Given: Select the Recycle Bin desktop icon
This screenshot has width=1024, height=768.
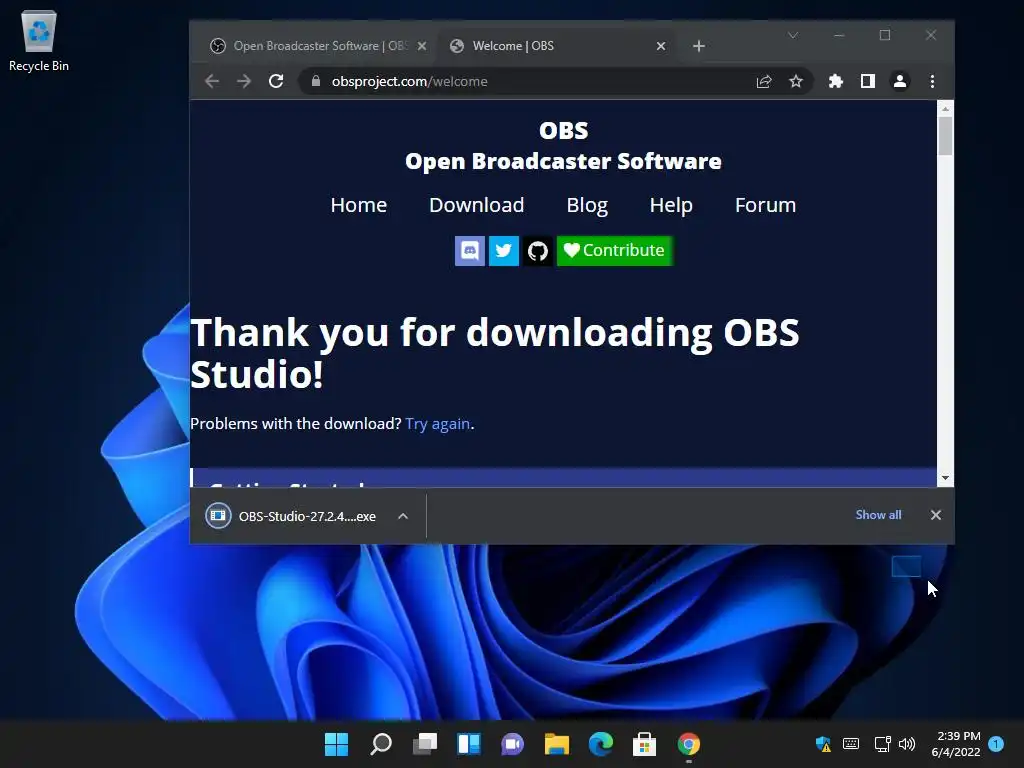Looking at the screenshot, I should tap(39, 41).
